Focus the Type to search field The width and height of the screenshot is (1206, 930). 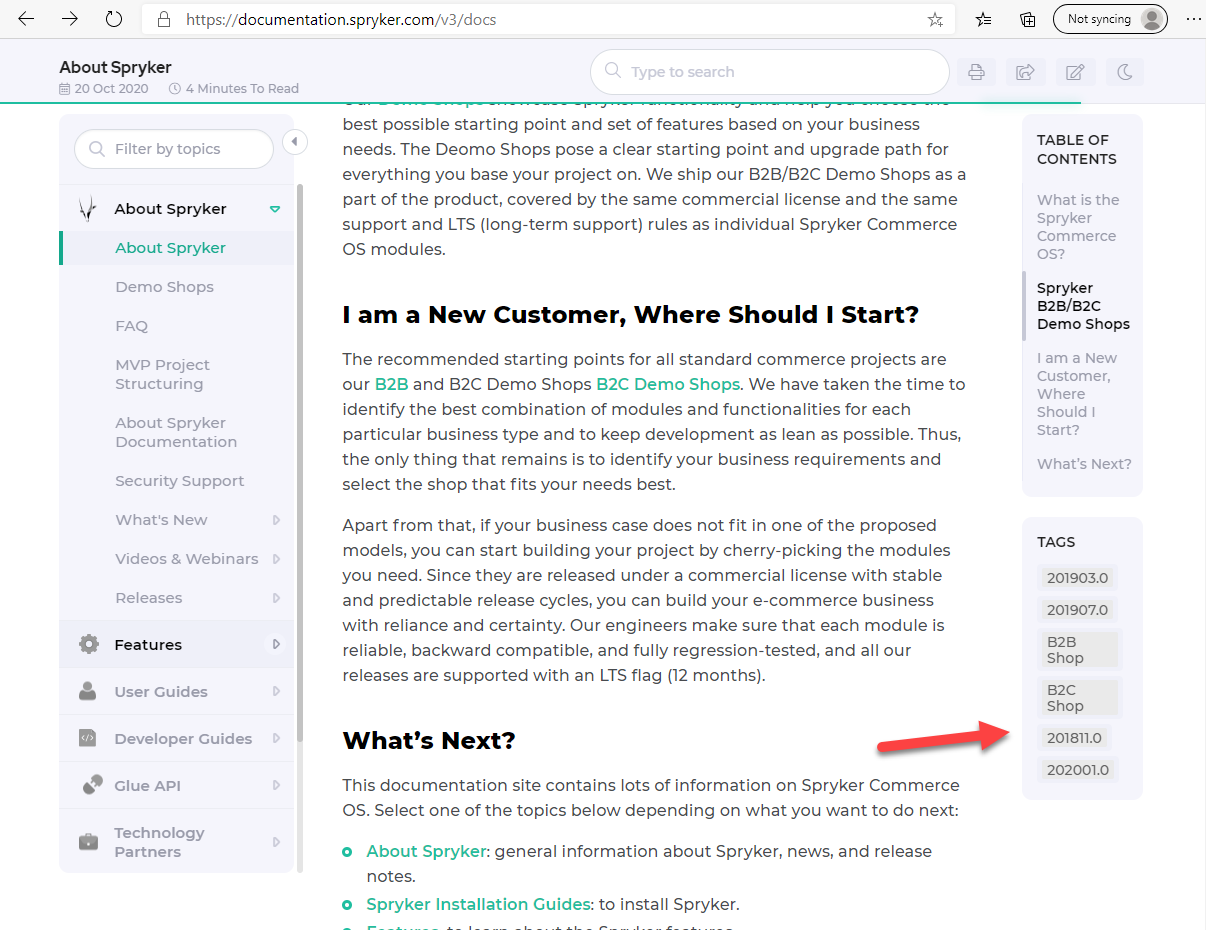coord(769,72)
